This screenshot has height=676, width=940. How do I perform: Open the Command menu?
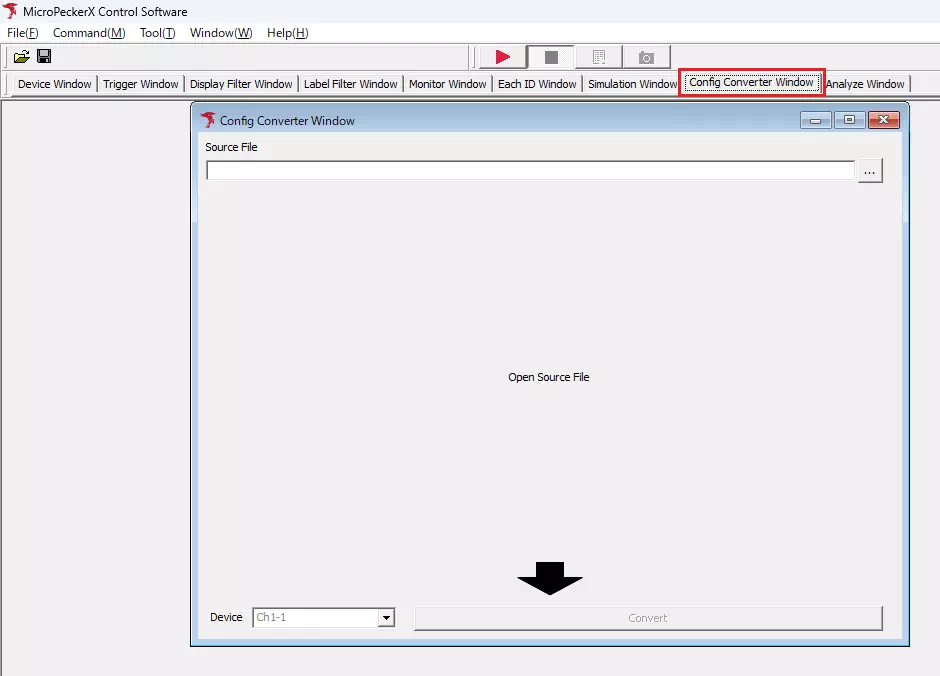[88, 33]
